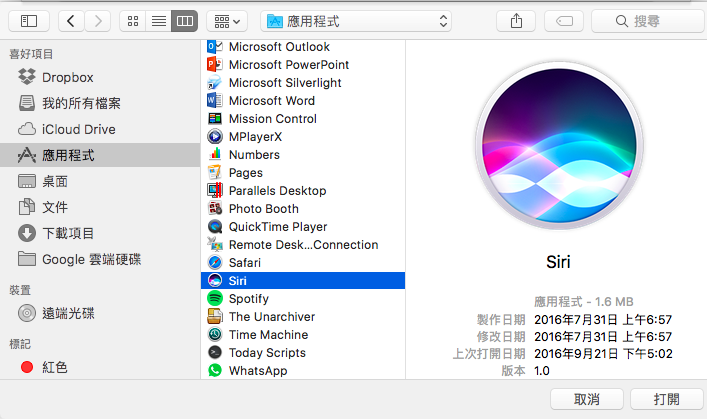Select Photo Booth app
Viewport: 707px width, 419px height.
(x=303, y=209)
